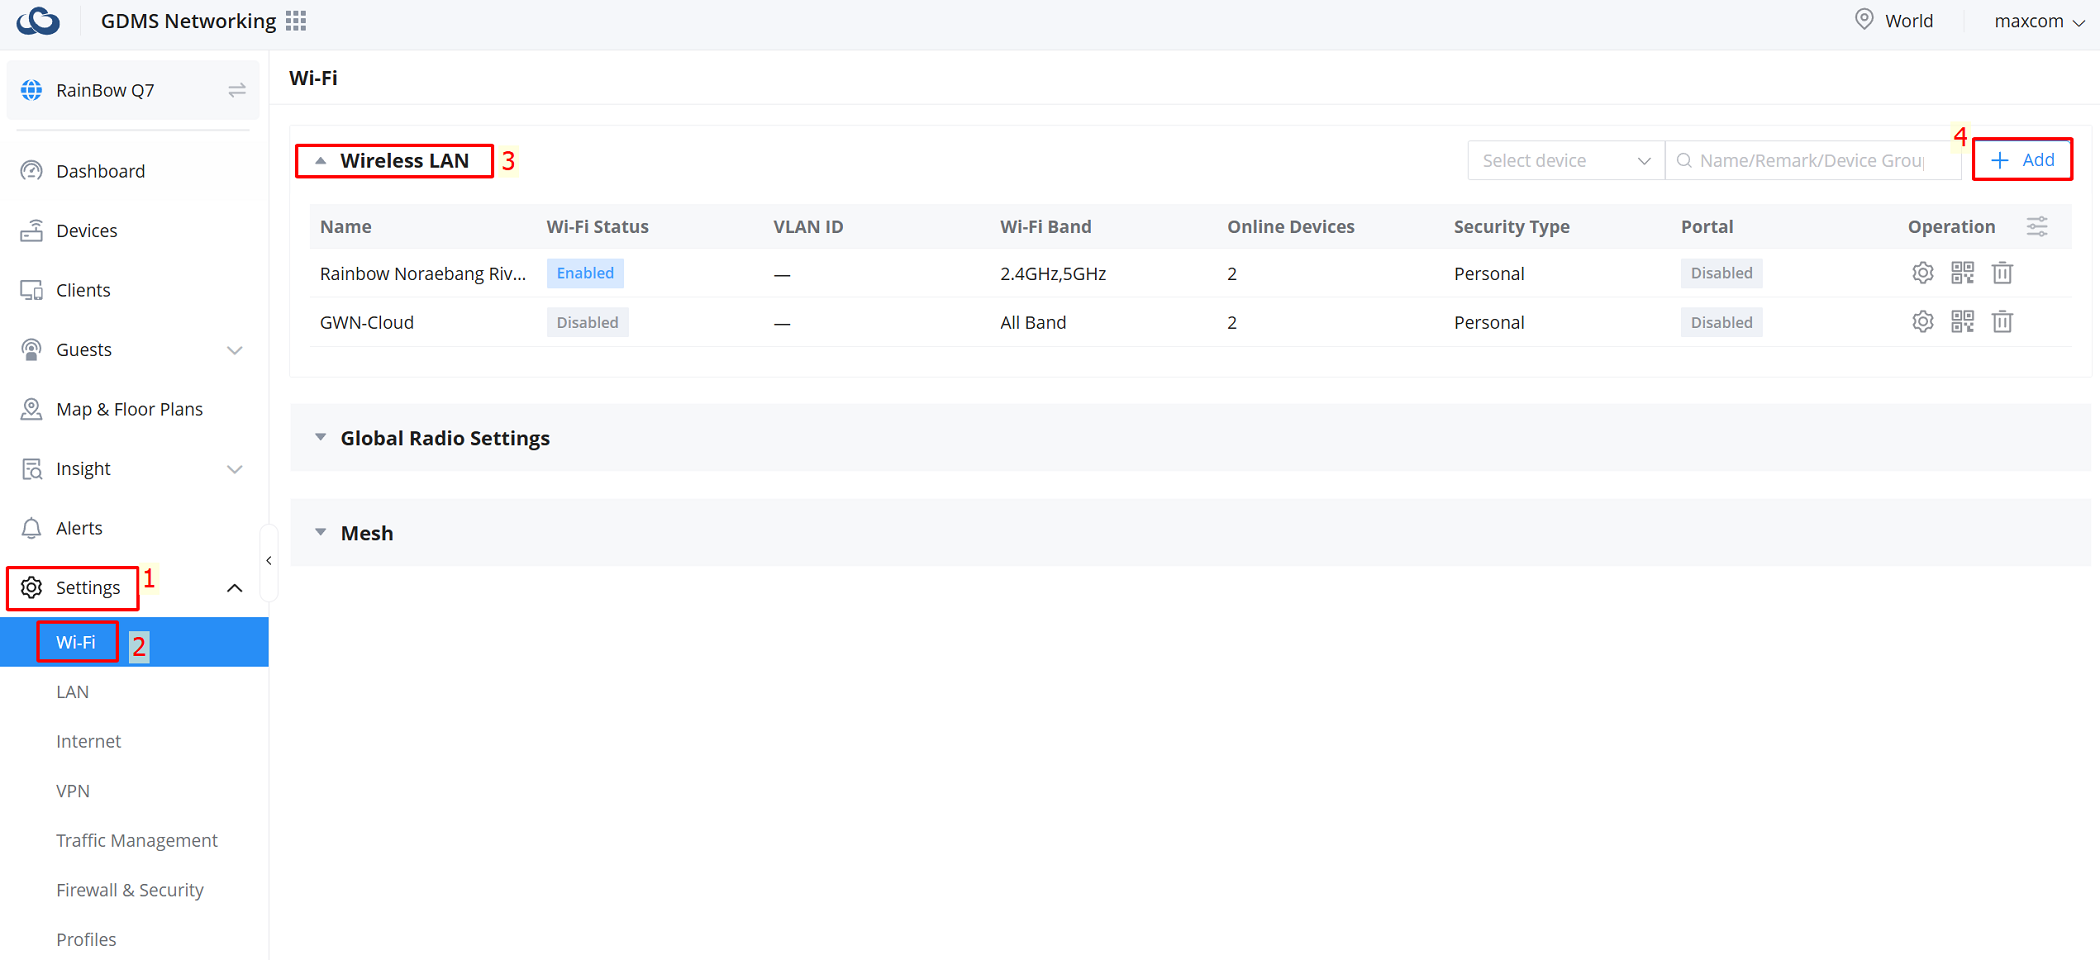Viewport: 2100px width, 960px height.
Task: Open the GDMS apps grid icon
Action: (x=294, y=20)
